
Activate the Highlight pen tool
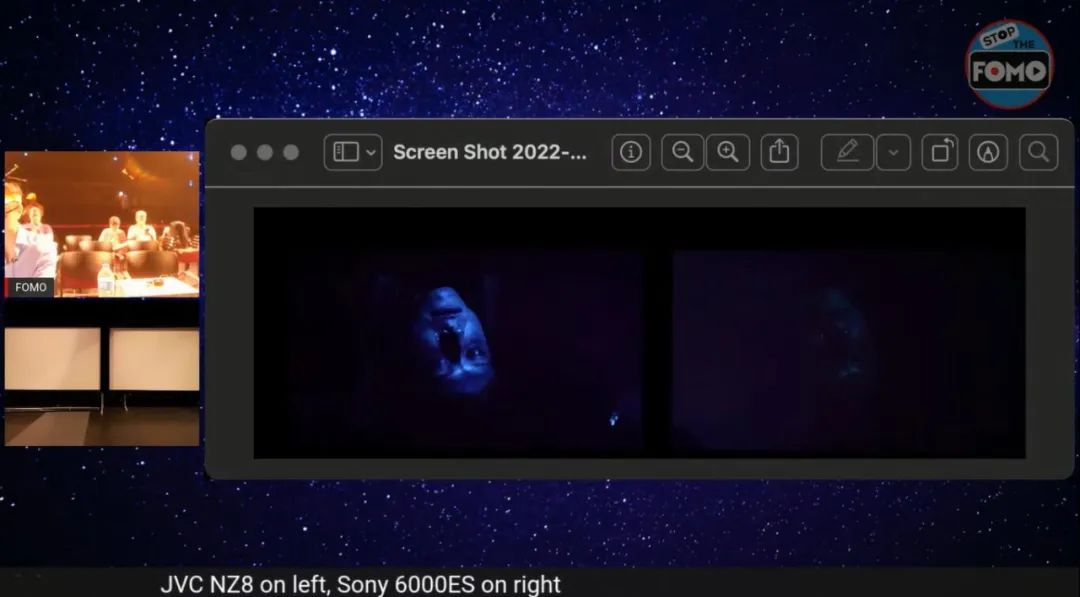[847, 152]
